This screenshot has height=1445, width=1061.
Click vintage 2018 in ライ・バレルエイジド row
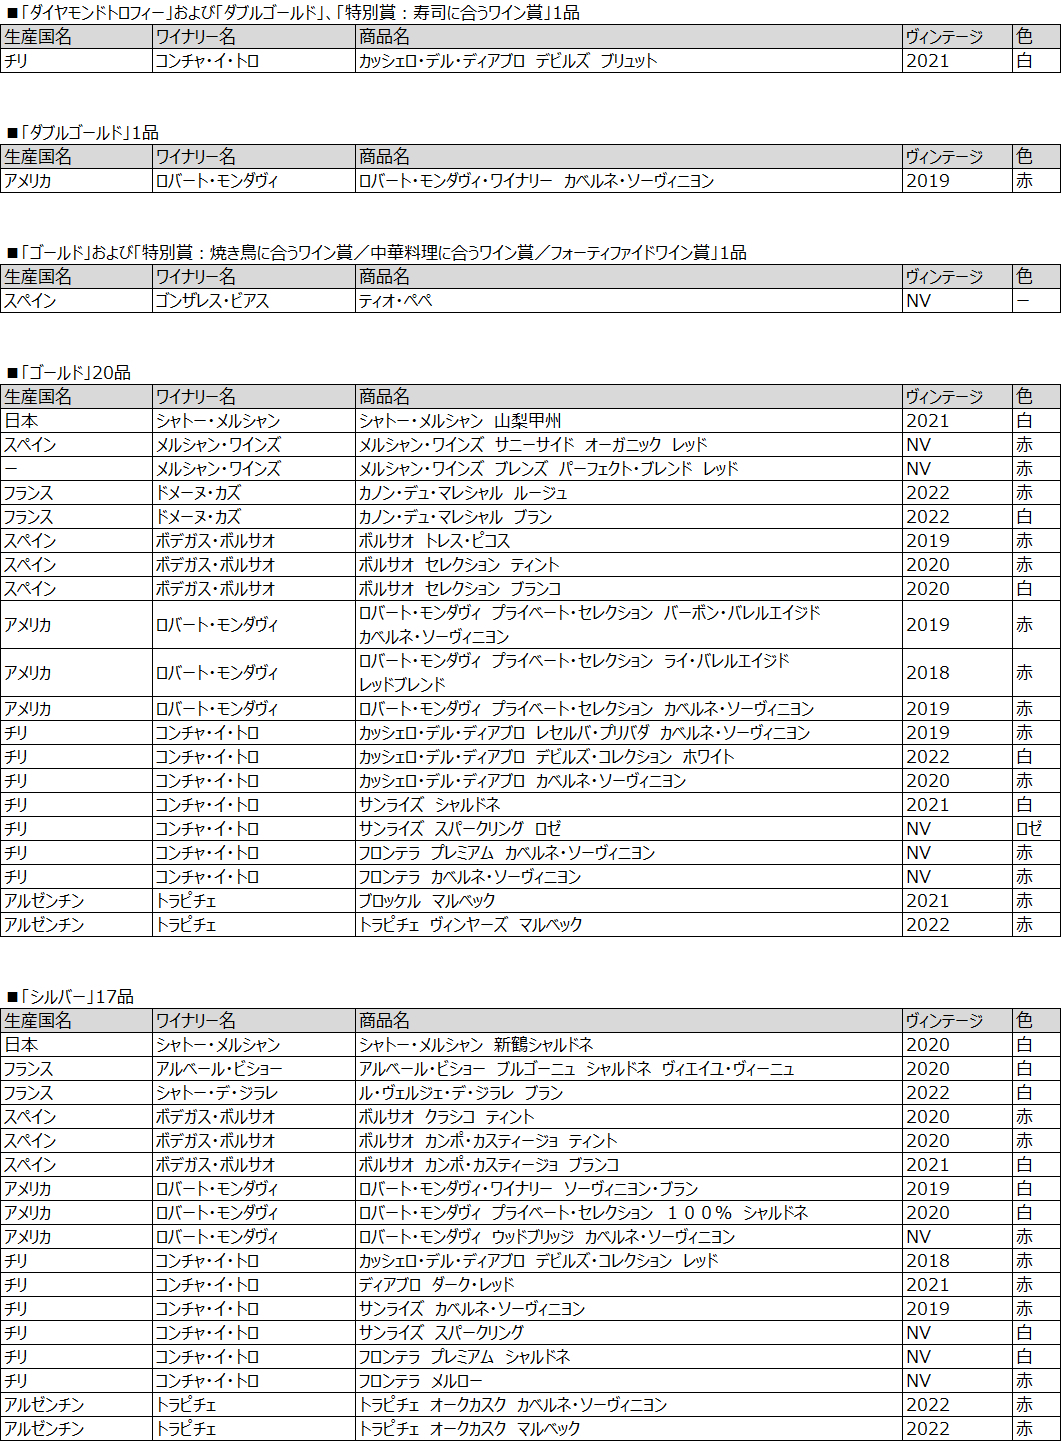[928, 673]
